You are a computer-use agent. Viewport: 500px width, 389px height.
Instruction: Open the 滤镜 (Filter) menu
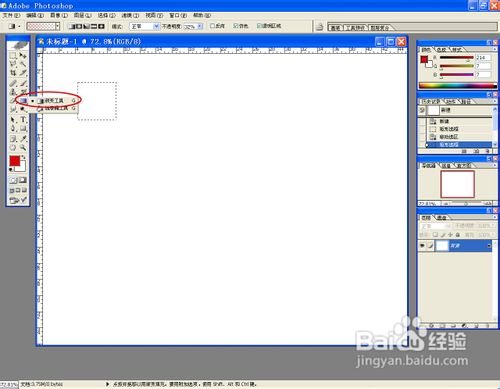[130, 15]
